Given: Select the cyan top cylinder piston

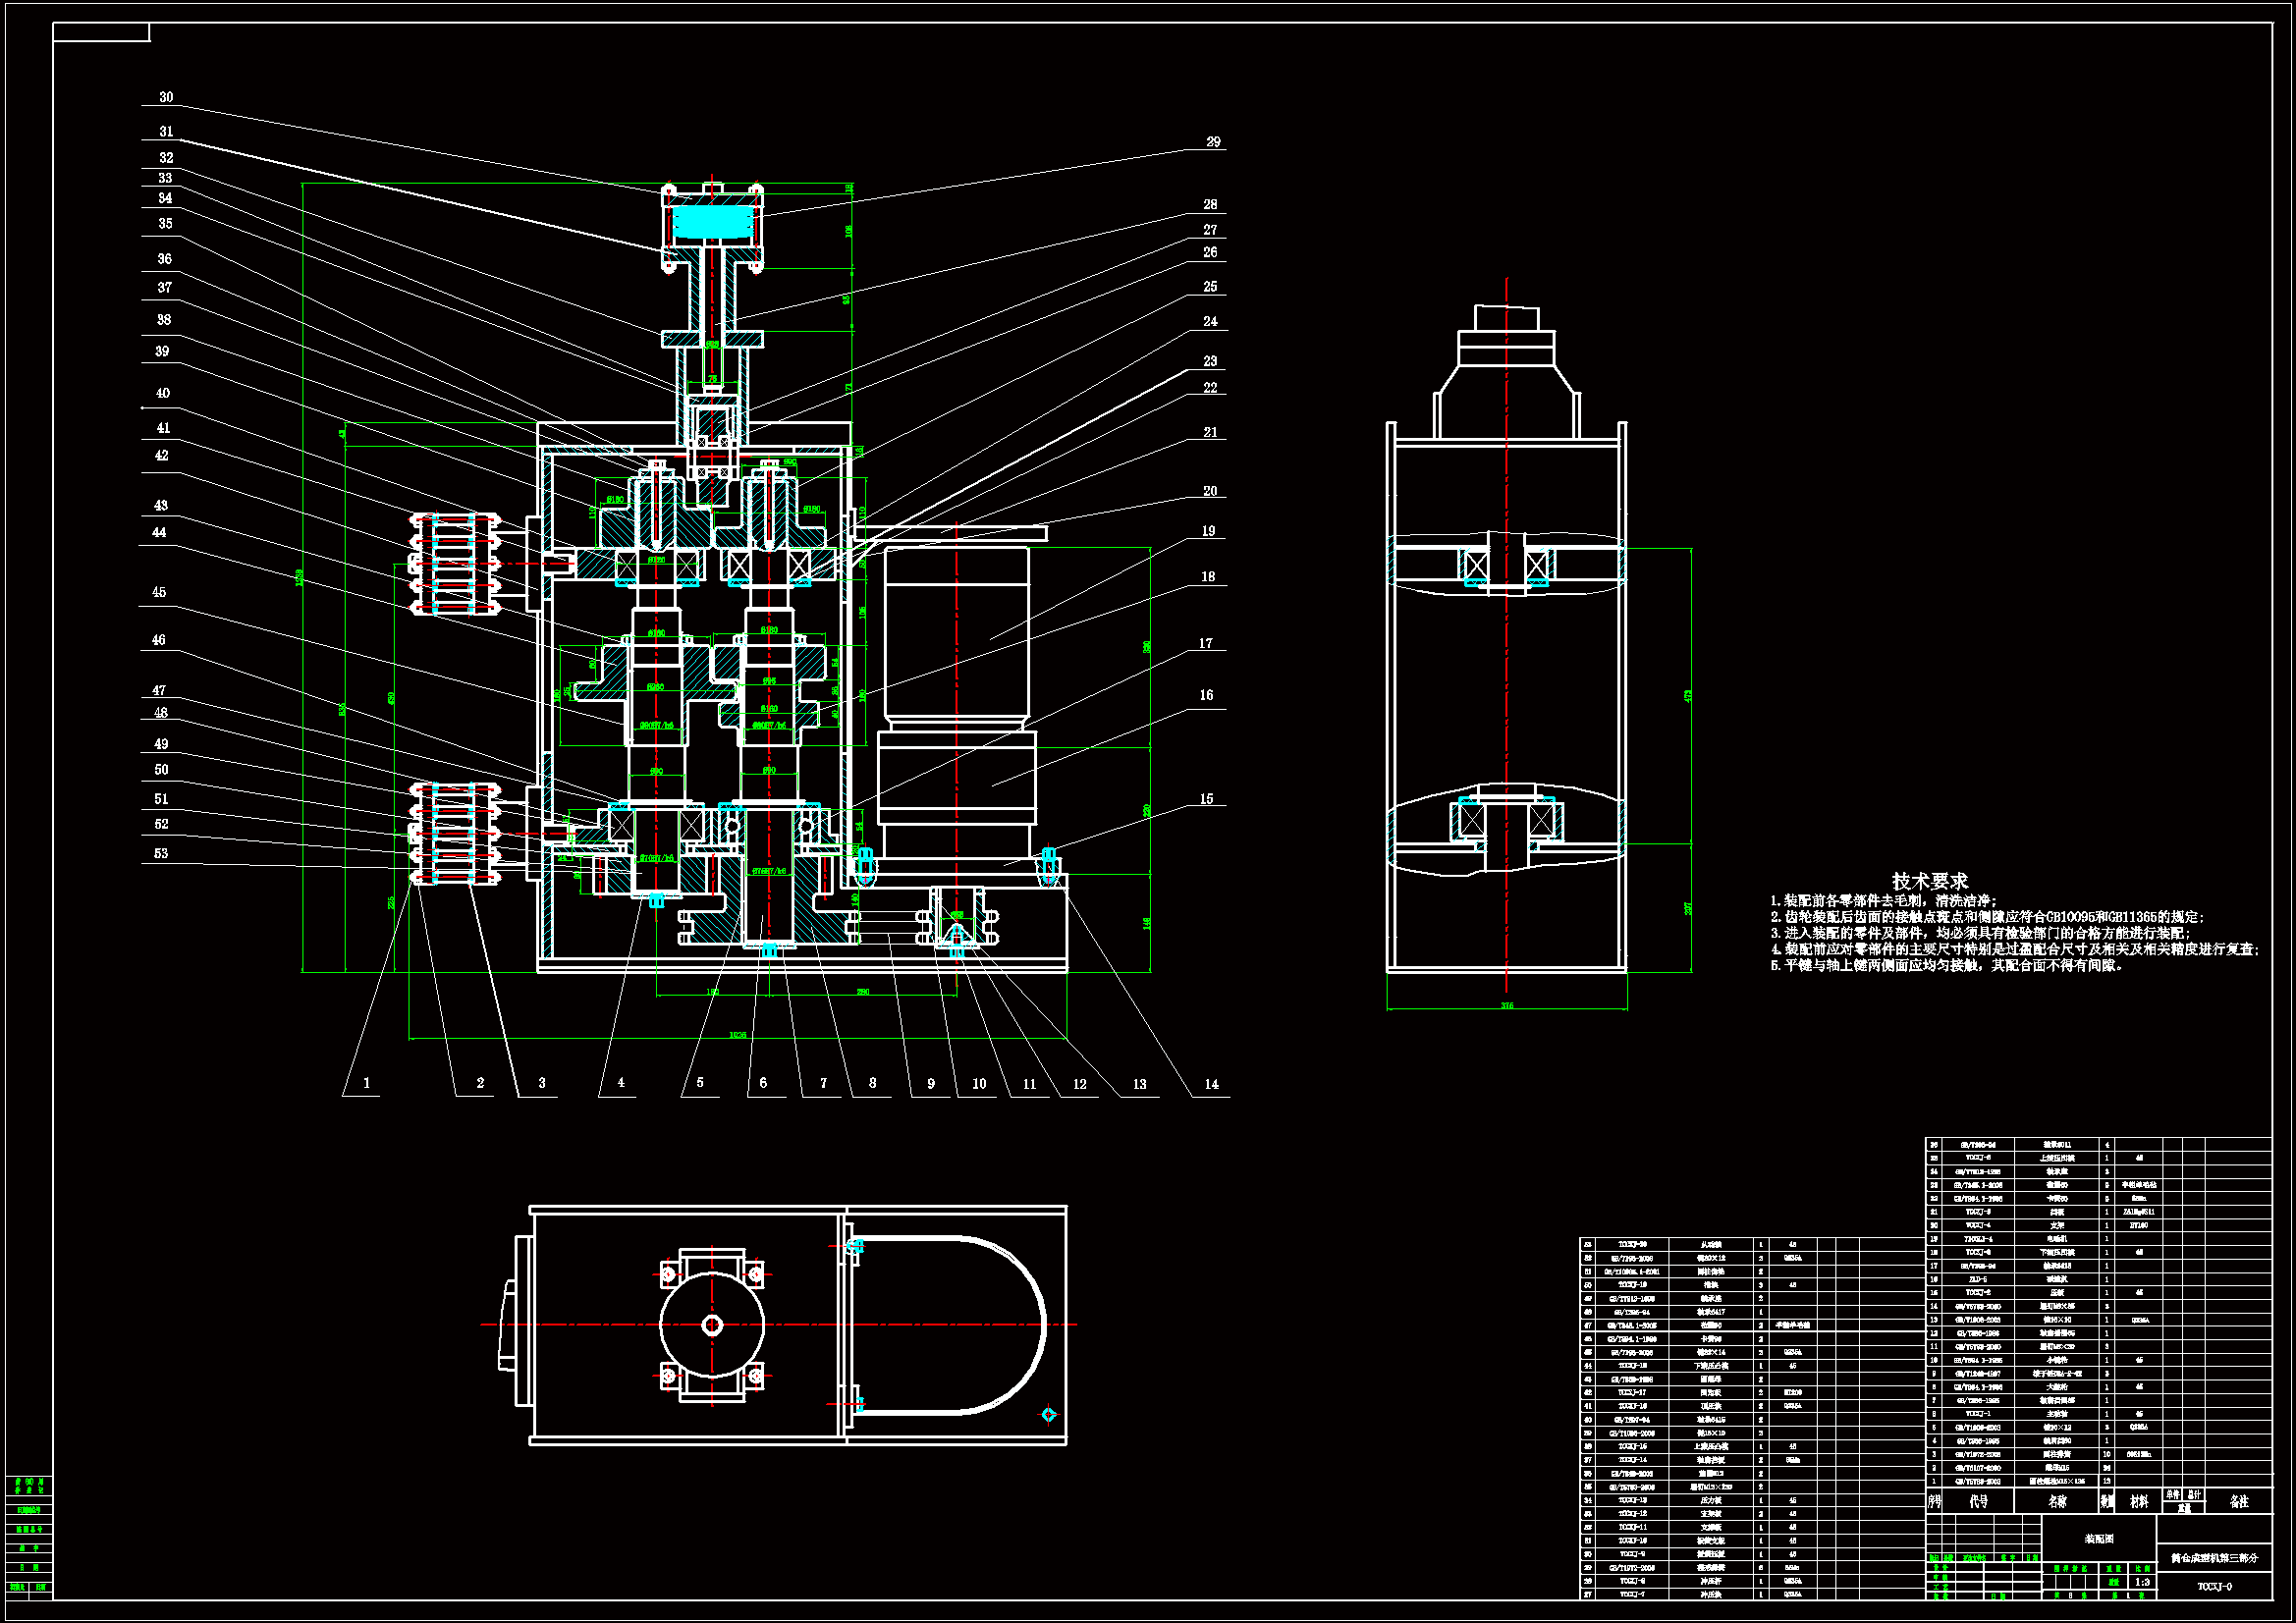Looking at the screenshot, I should tap(712, 222).
